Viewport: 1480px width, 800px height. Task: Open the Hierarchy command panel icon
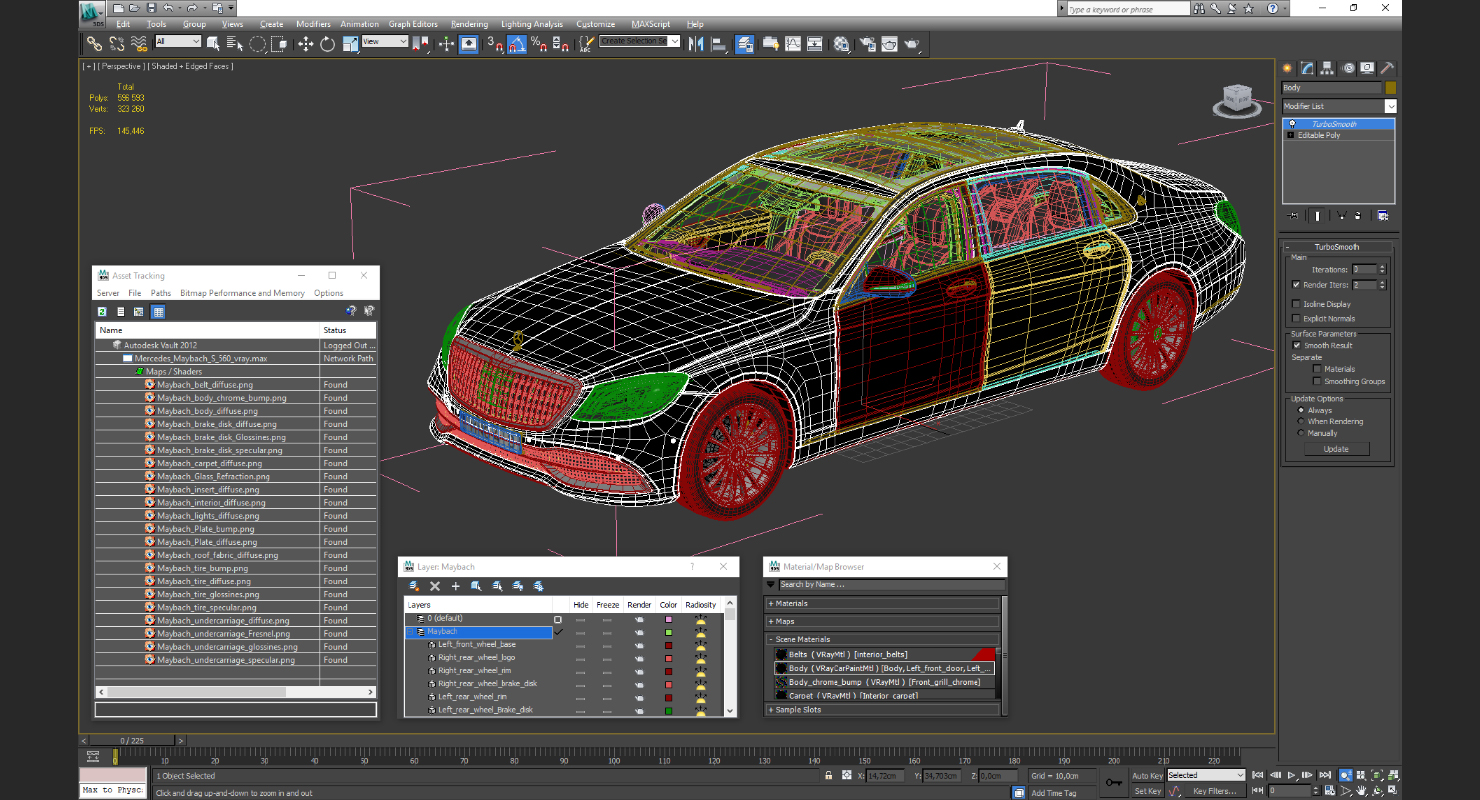pyautogui.click(x=1327, y=68)
